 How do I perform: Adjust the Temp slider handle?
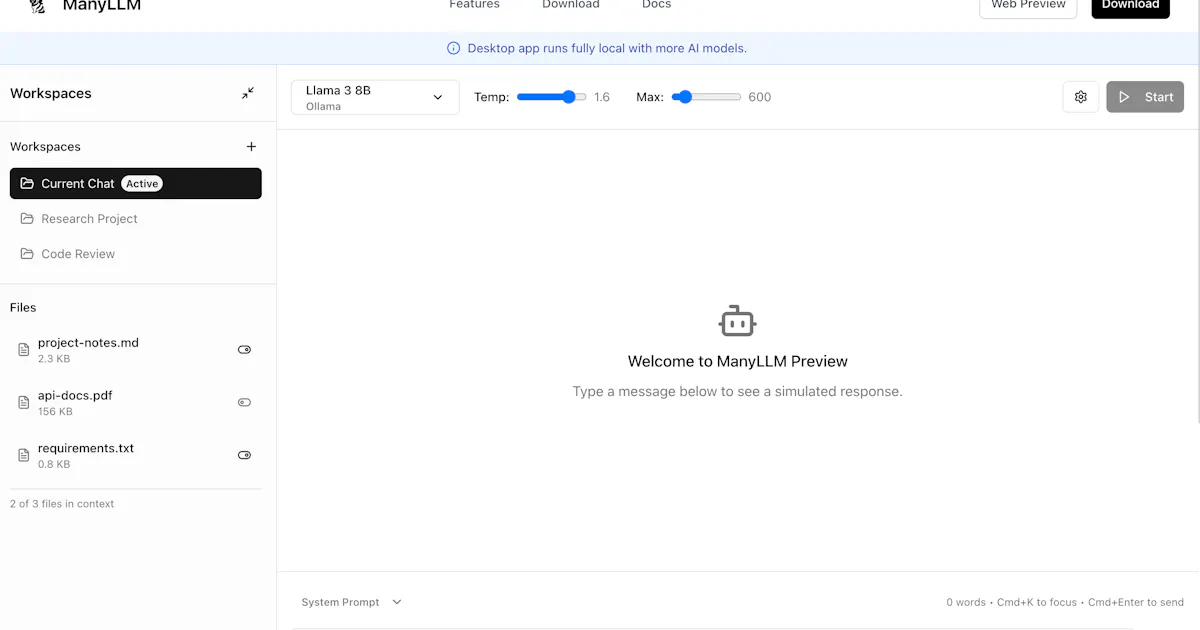(569, 97)
